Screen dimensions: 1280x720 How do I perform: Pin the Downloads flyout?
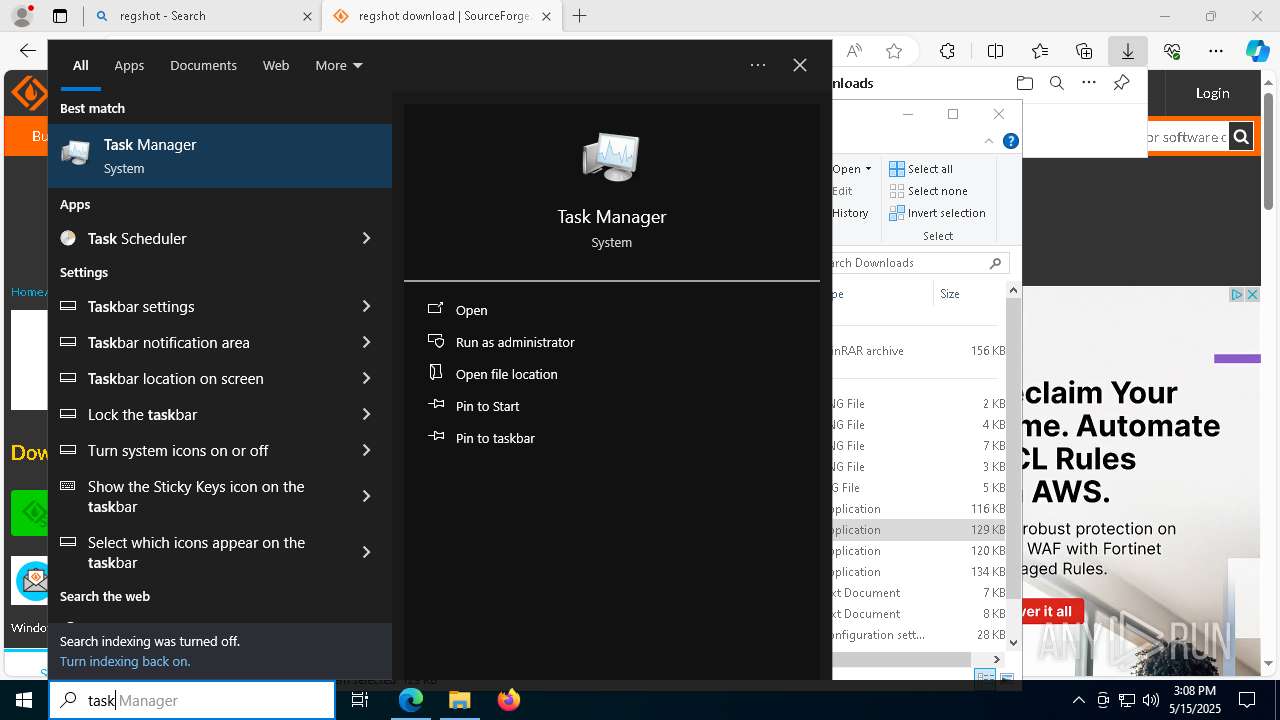pos(1121,83)
